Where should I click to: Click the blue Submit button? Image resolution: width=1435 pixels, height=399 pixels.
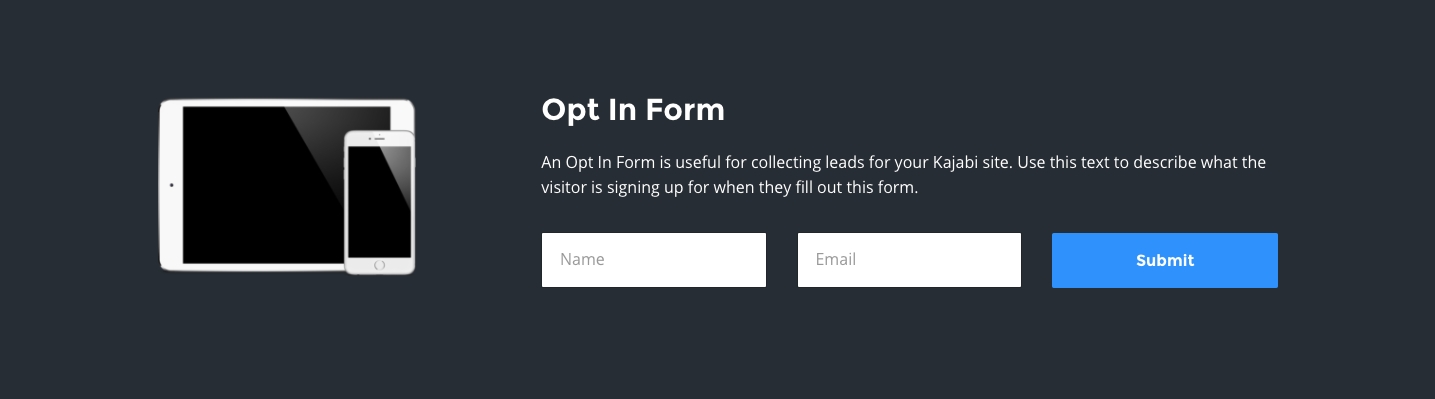pos(1165,260)
